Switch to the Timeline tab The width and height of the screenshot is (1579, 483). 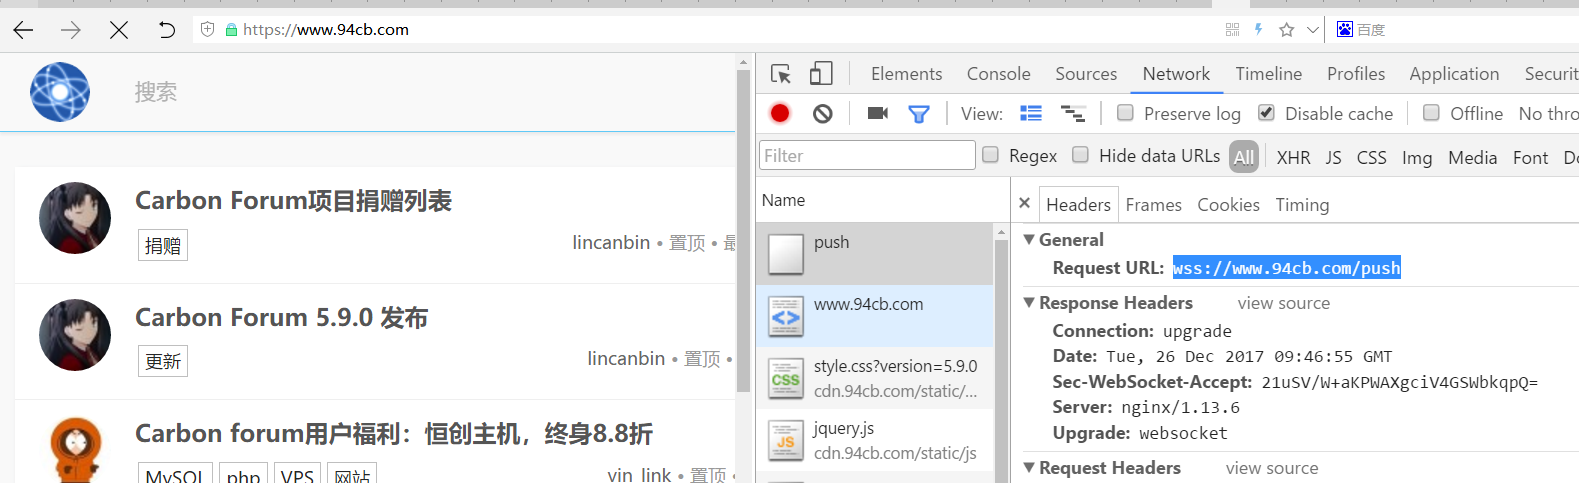coord(1268,74)
